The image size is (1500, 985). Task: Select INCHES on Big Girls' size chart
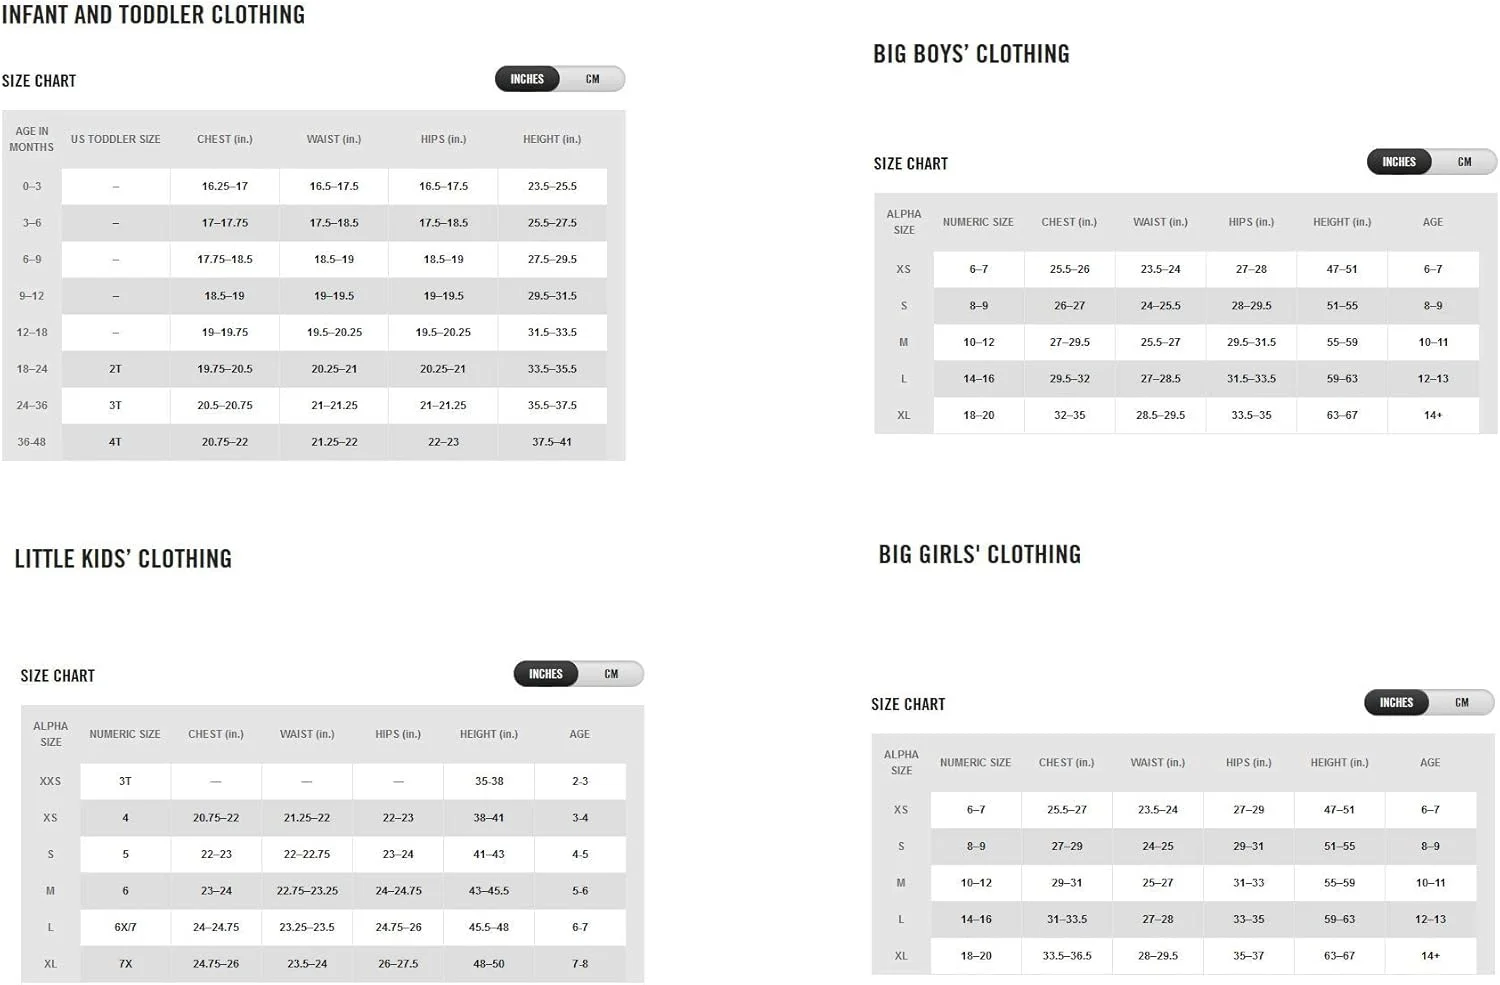pyautogui.click(x=1396, y=703)
